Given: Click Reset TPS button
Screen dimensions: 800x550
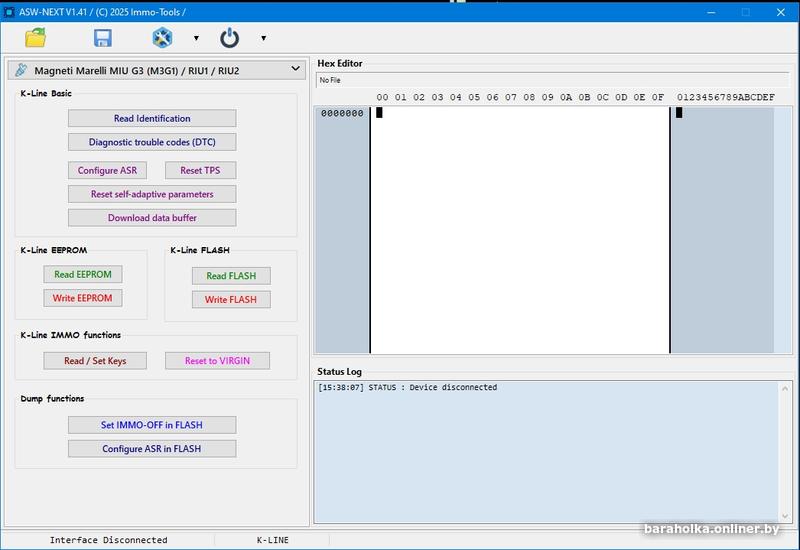Looking at the screenshot, I should [201, 170].
